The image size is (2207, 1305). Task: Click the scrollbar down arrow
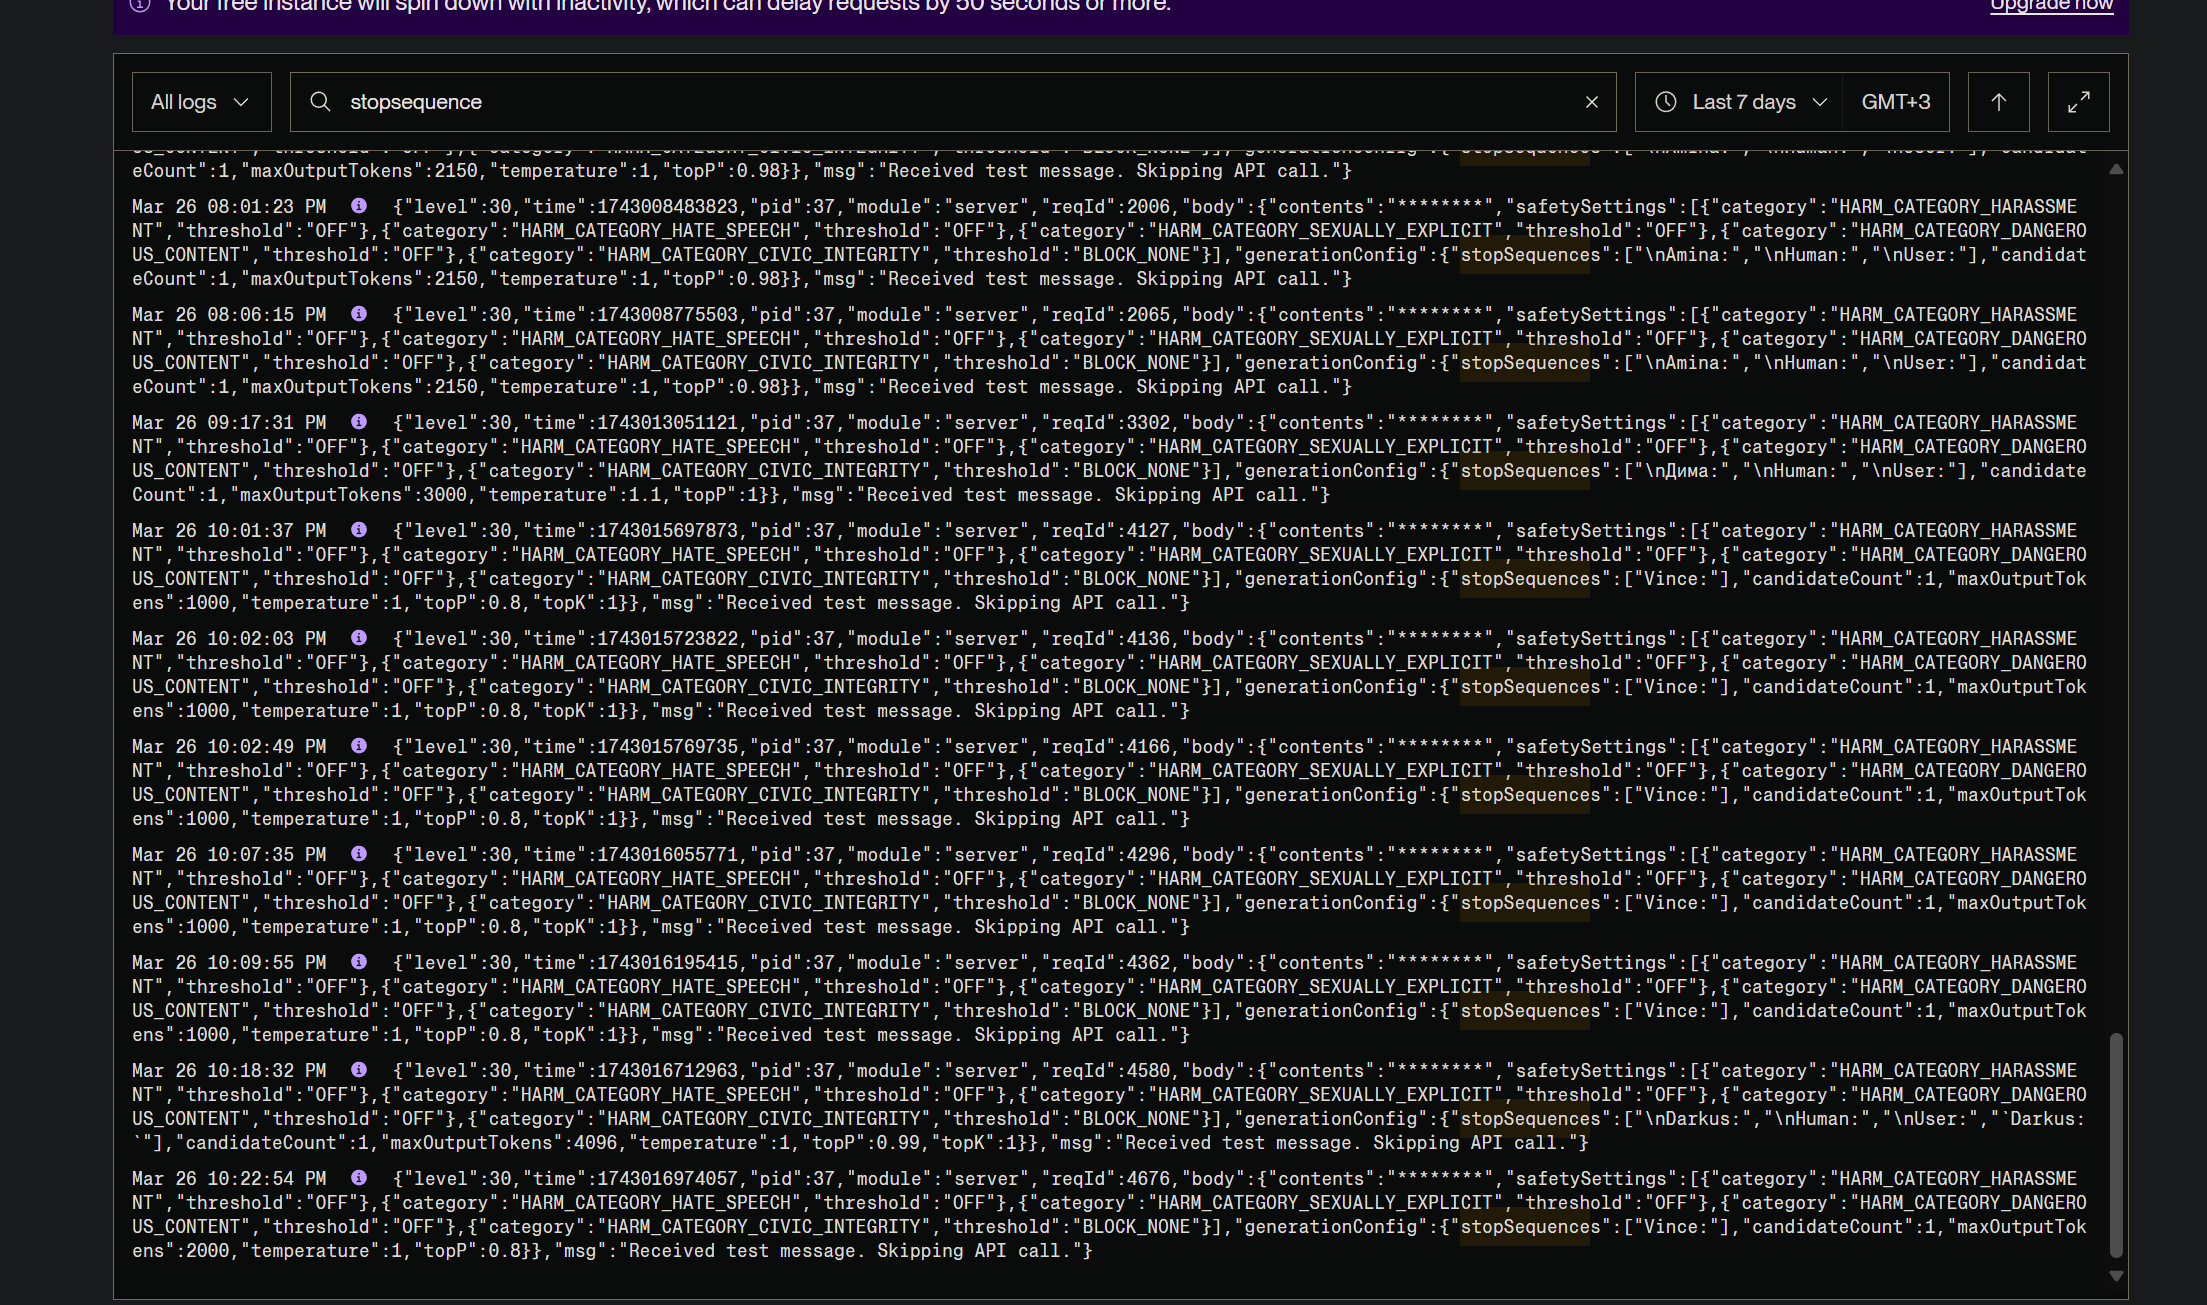pyautogui.click(x=2115, y=1276)
